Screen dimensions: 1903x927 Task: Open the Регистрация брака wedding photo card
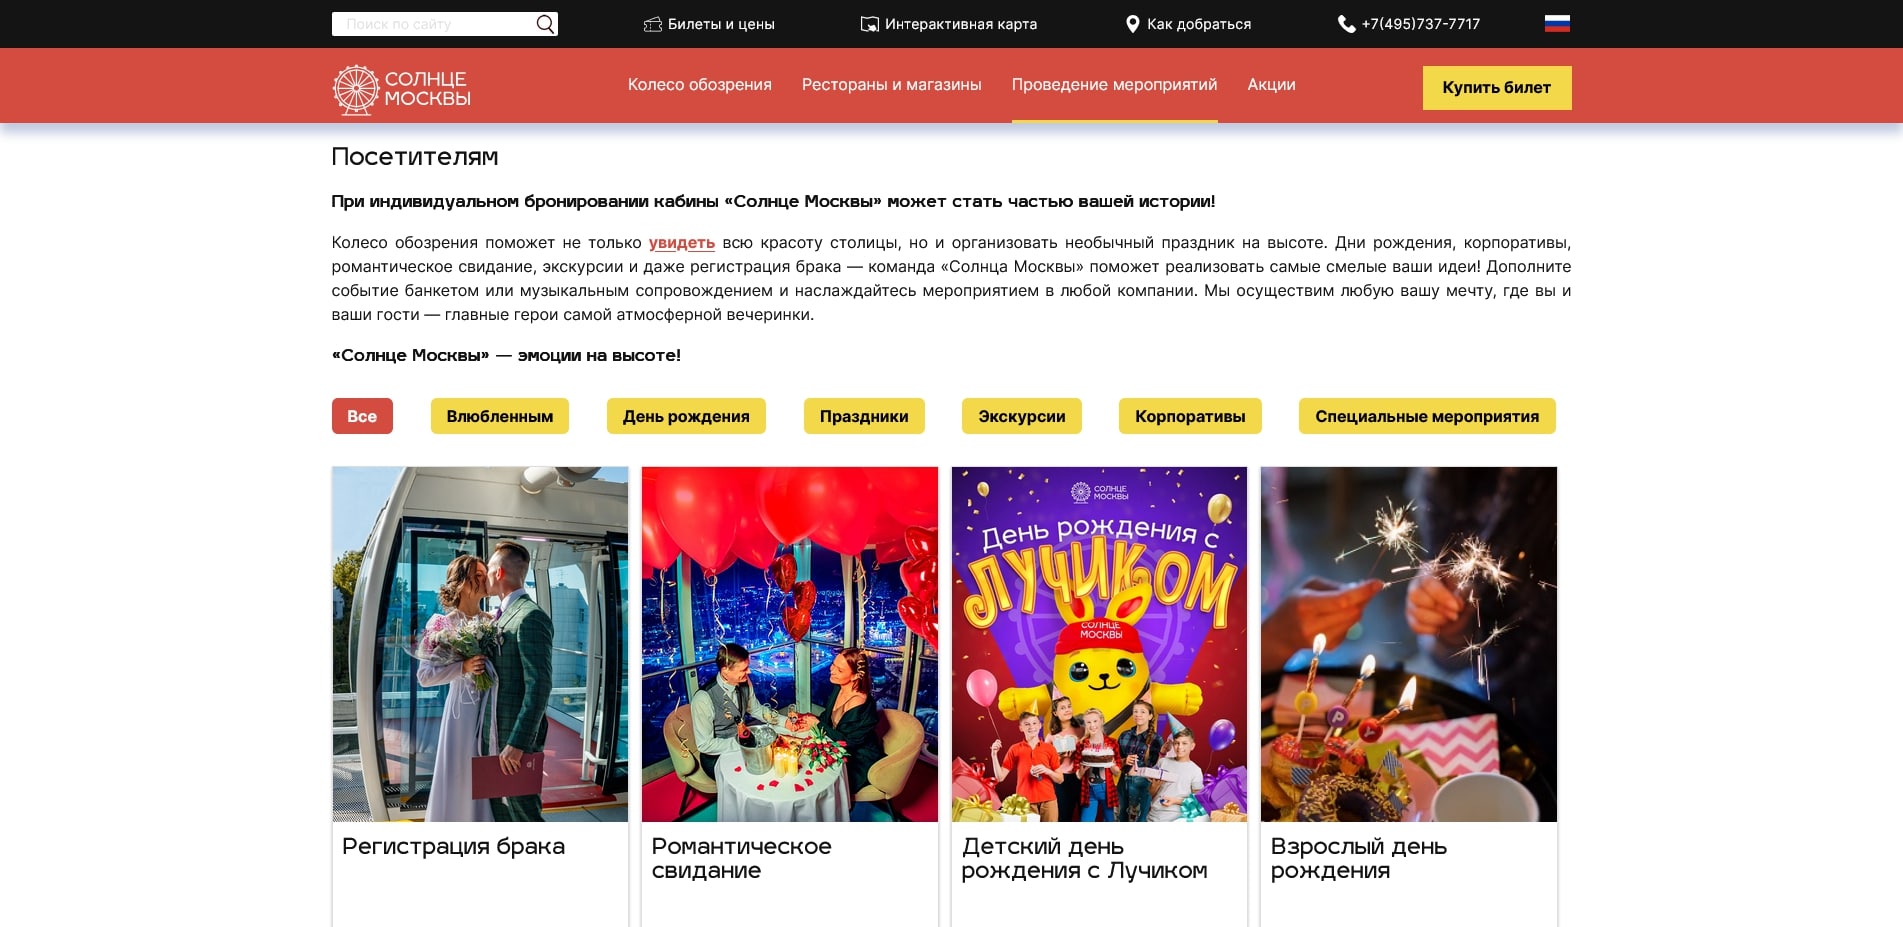tap(480, 644)
